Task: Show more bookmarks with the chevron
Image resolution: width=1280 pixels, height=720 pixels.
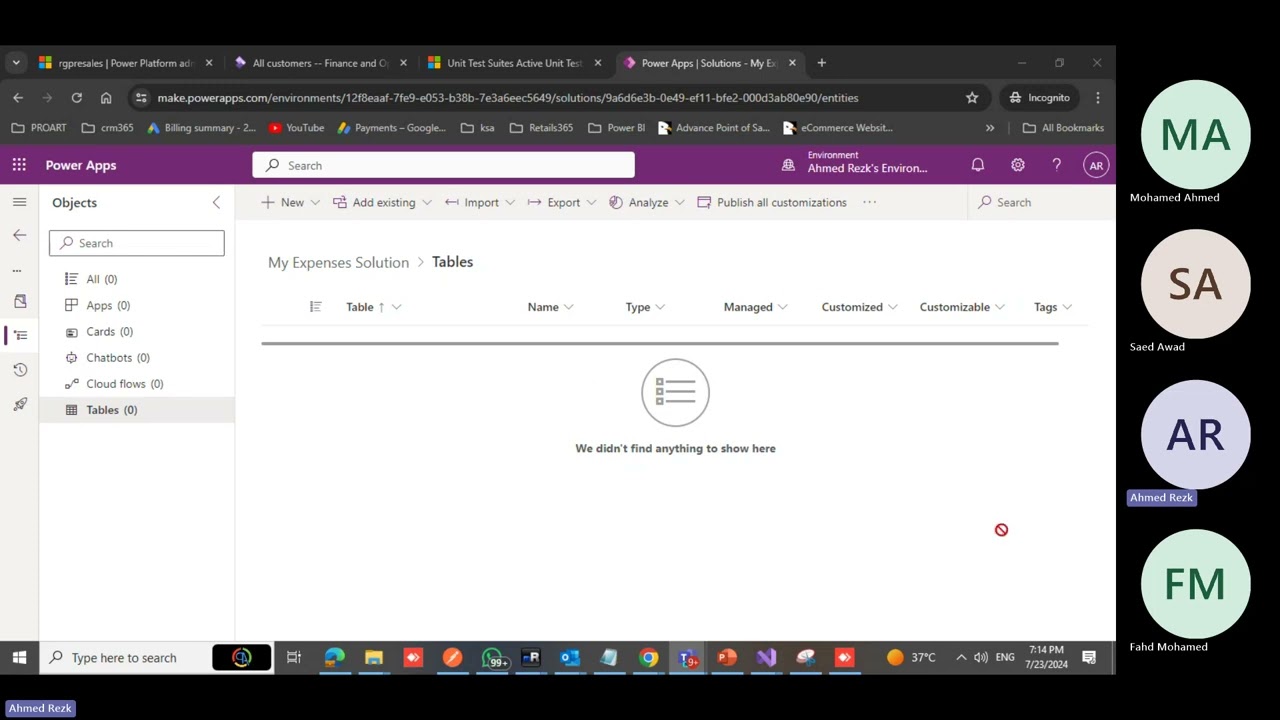Action: tap(990, 128)
